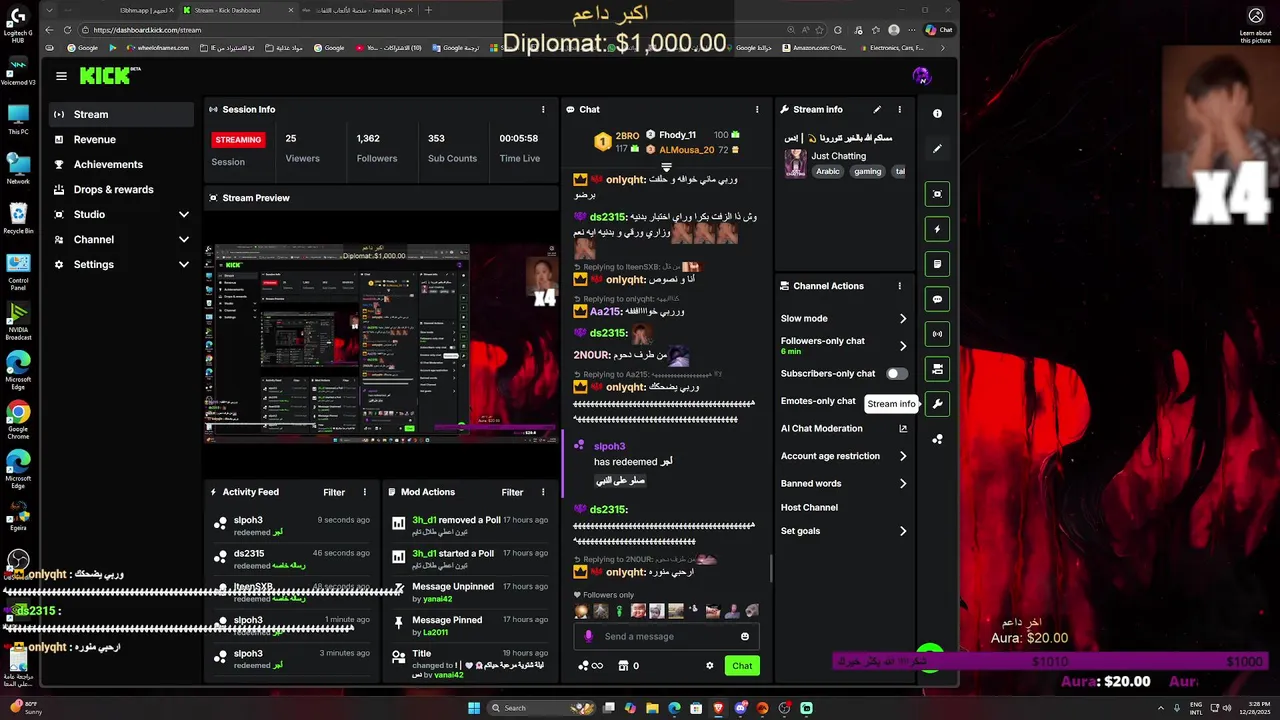Image resolution: width=1280 pixels, height=720 pixels.
Task: Toggle the Stream Preview widget icon
Action: point(937,194)
